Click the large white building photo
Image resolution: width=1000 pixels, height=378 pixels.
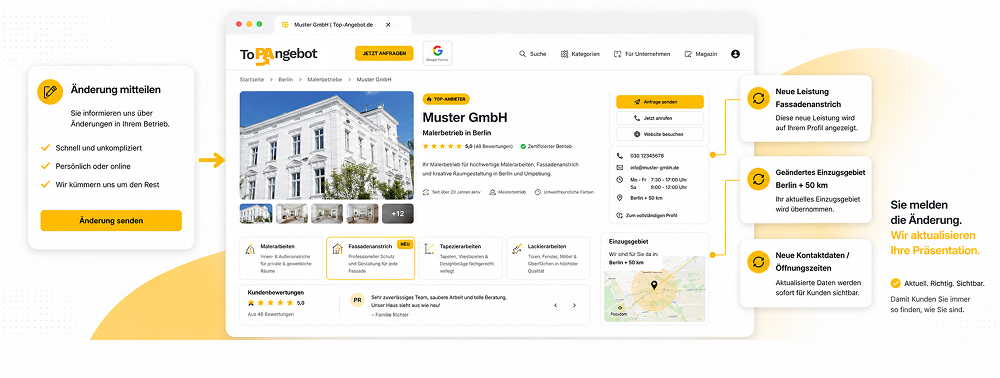(x=327, y=145)
